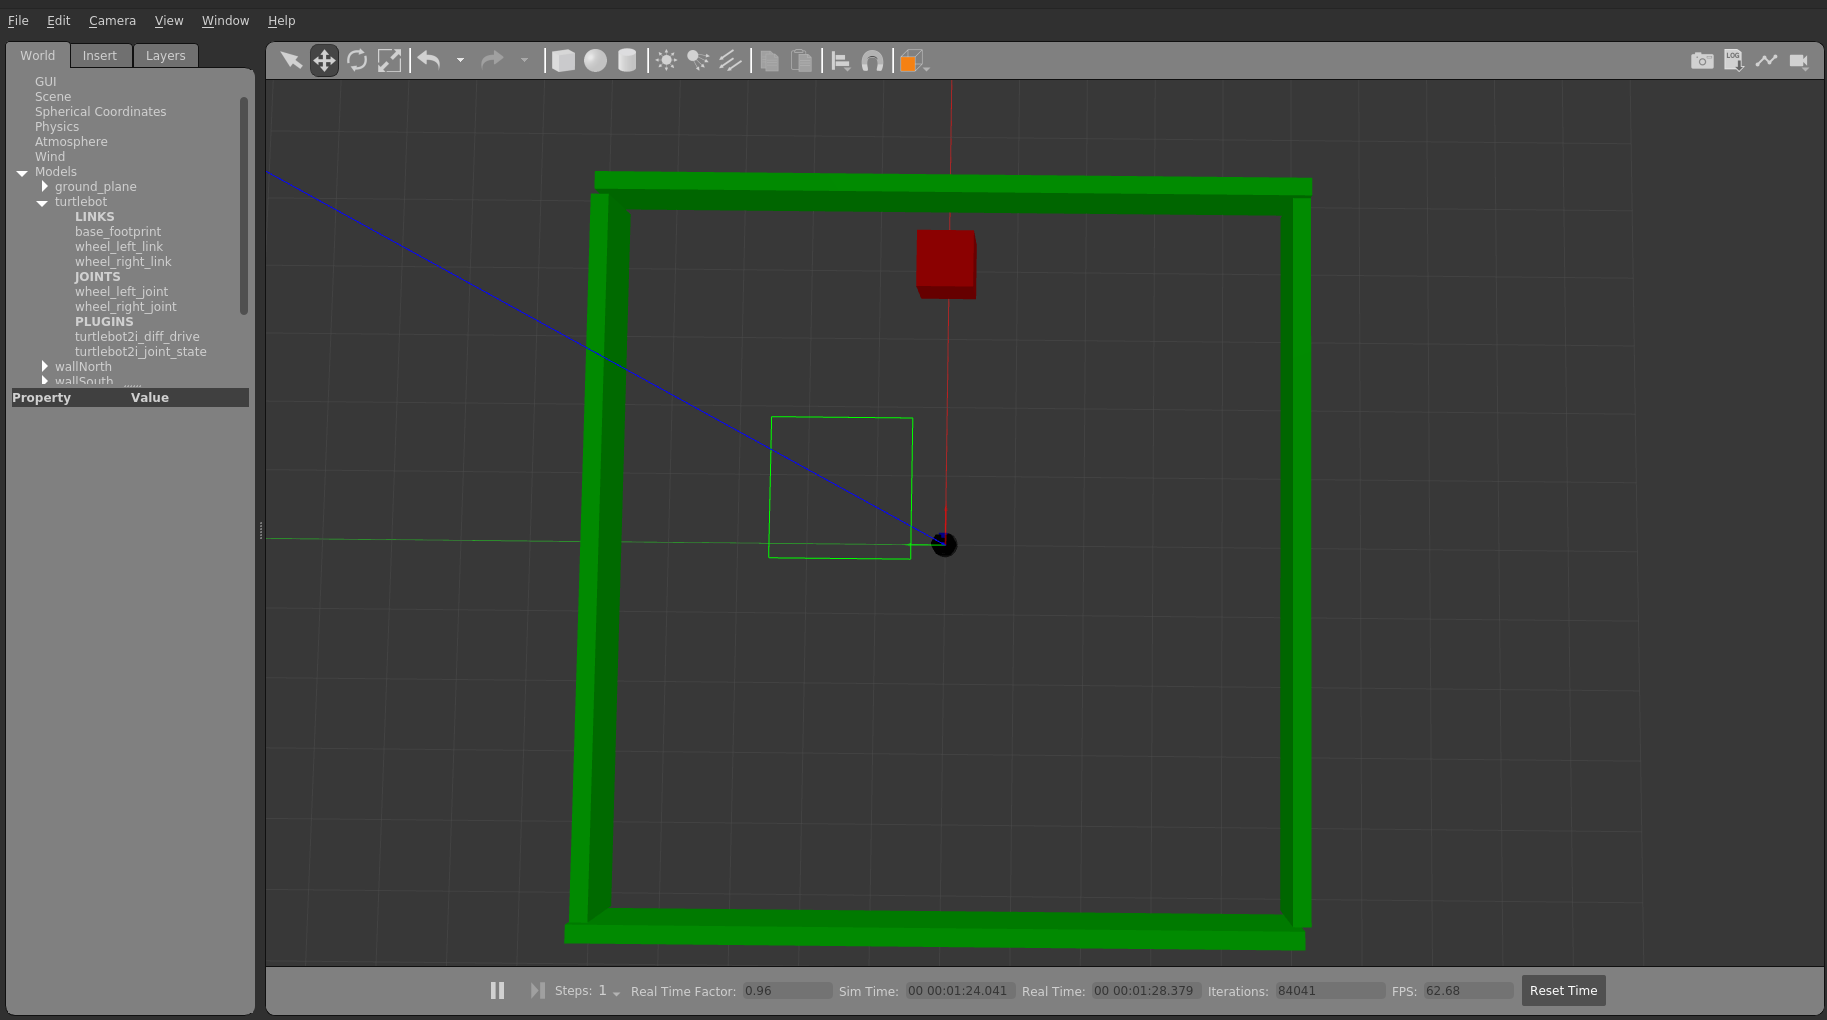Image resolution: width=1827 pixels, height=1020 pixels.
Task: Toggle the snap tool magnet icon
Action: pyautogui.click(x=872, y=60)
